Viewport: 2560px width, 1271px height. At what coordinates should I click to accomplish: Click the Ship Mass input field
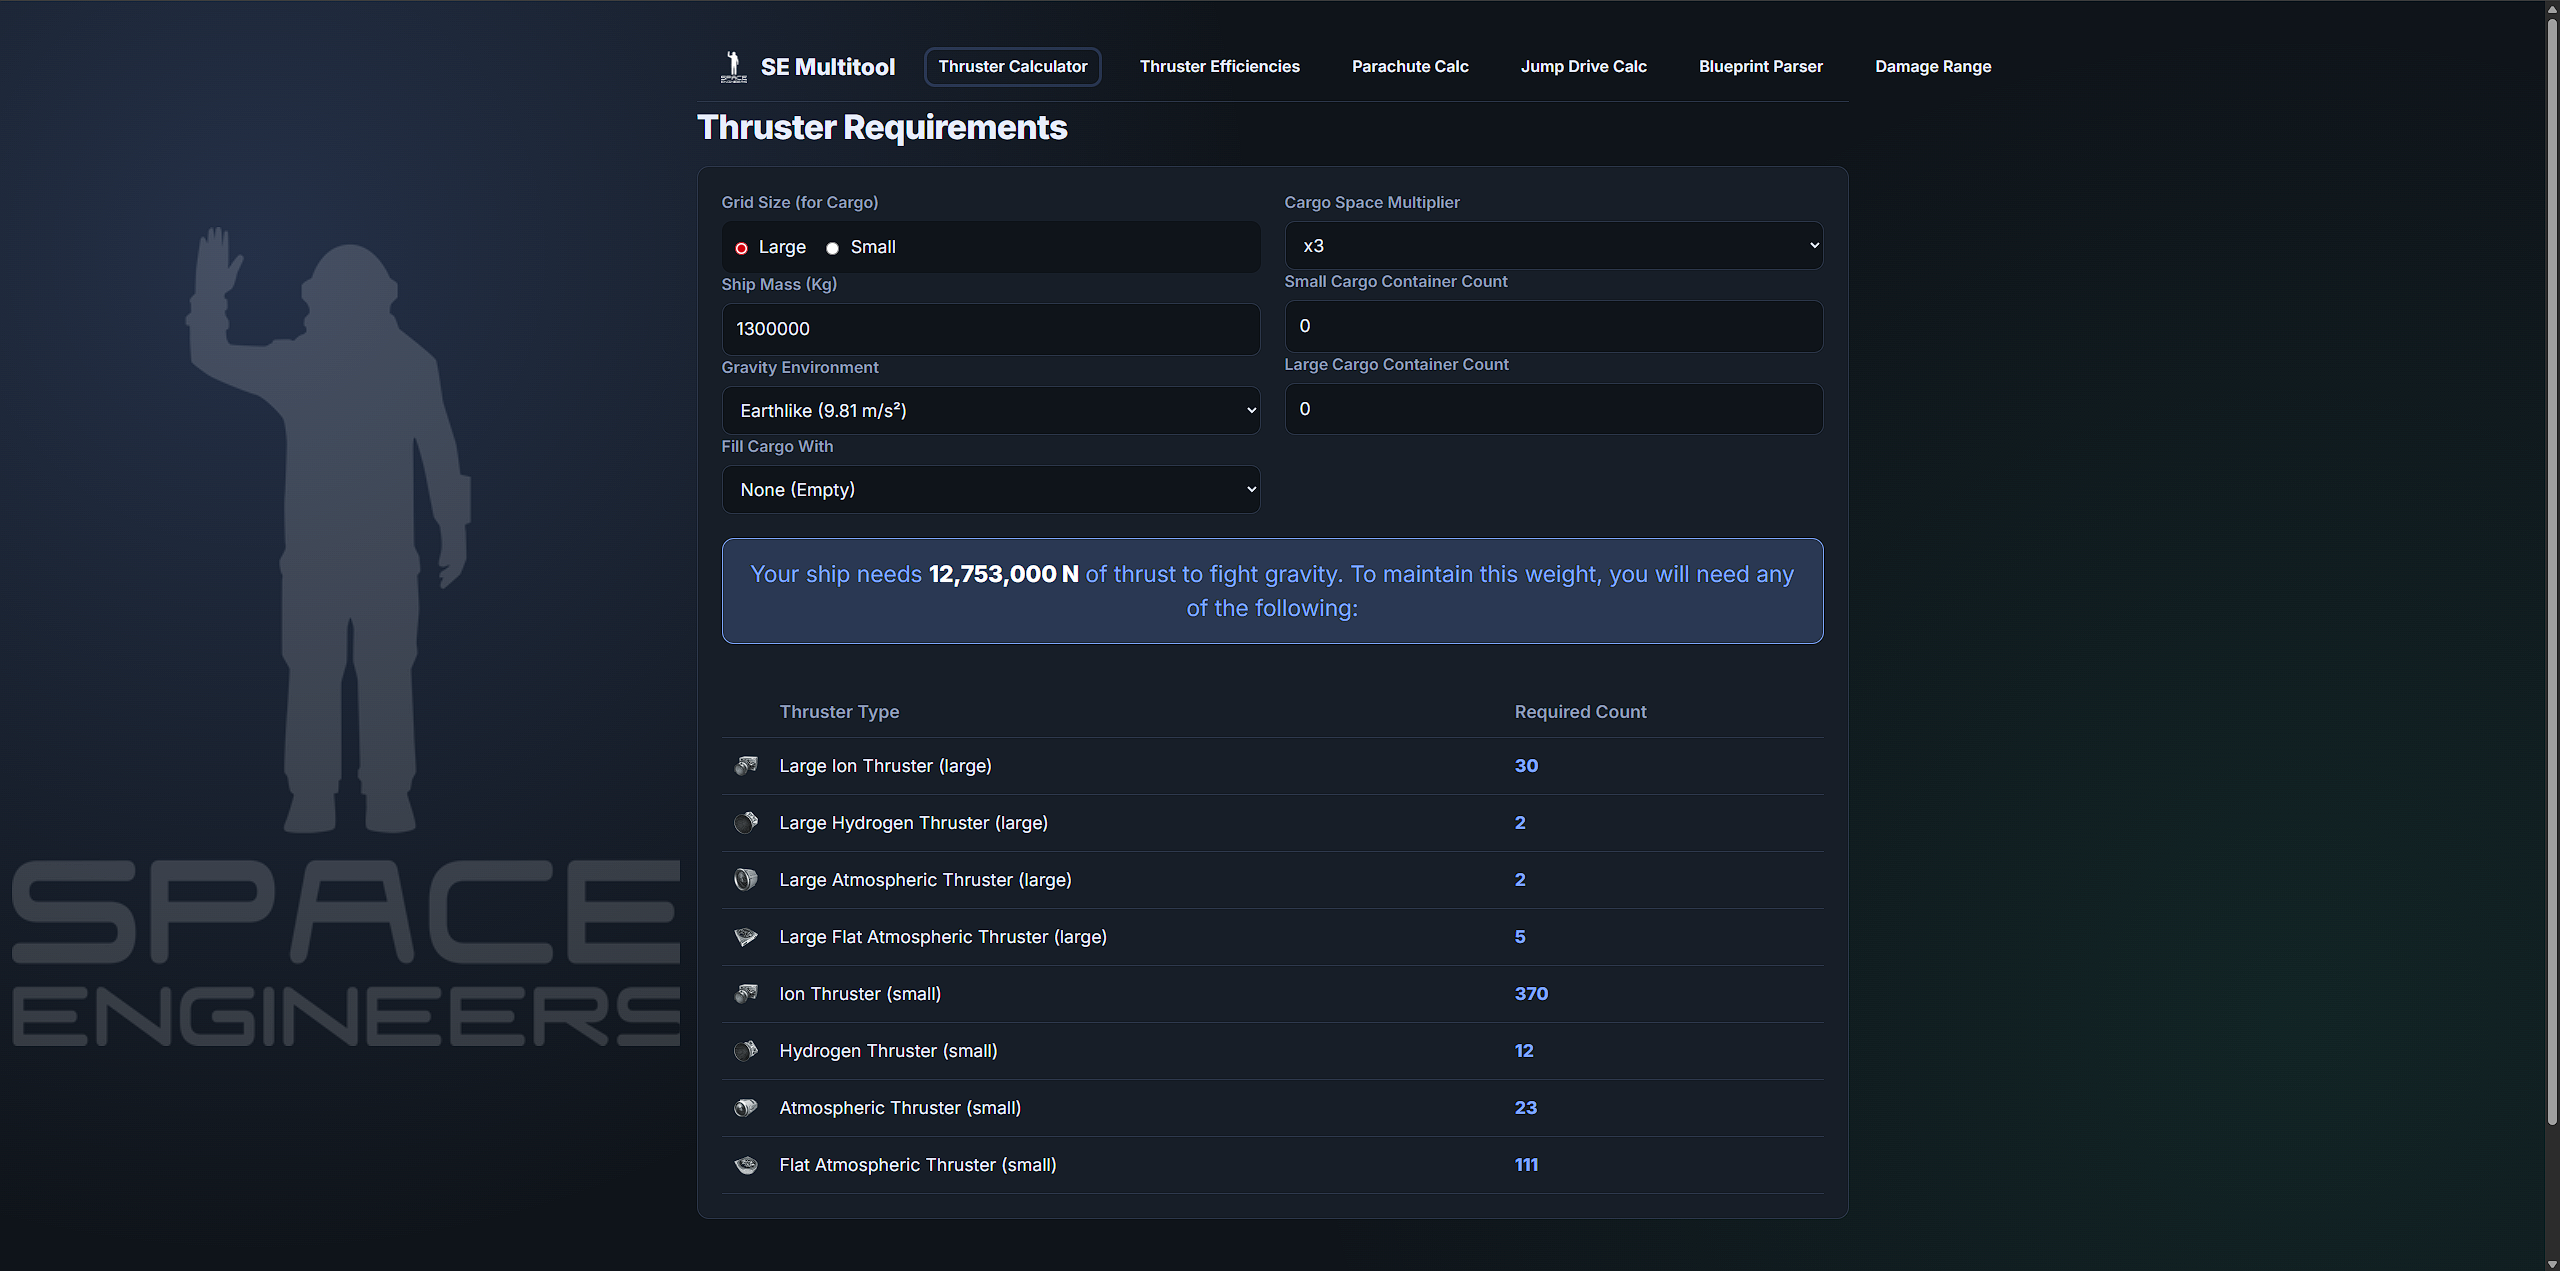coord(990,328)
